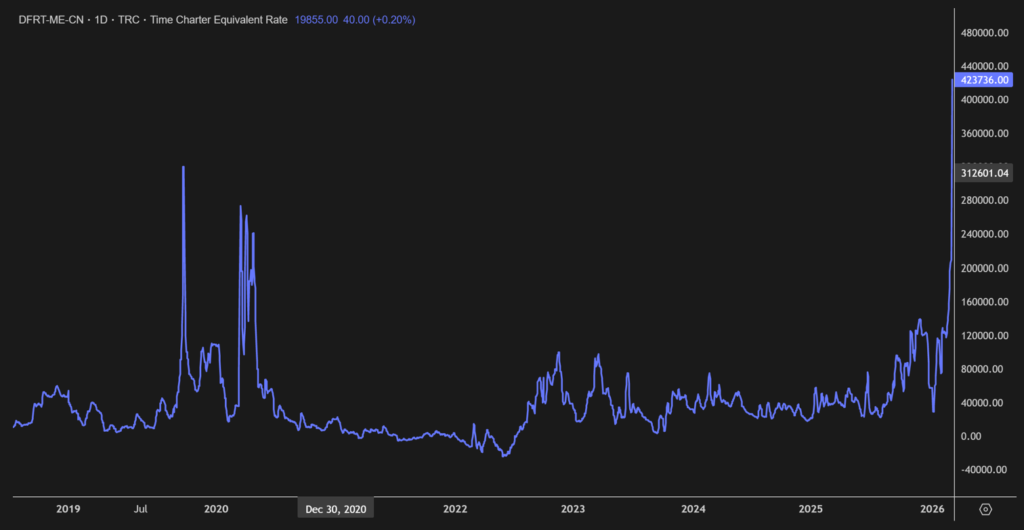Click 2022 on the time axis
Viewport: 1024px width, 530px height.
pyautogui.click(x=455, y=509)
